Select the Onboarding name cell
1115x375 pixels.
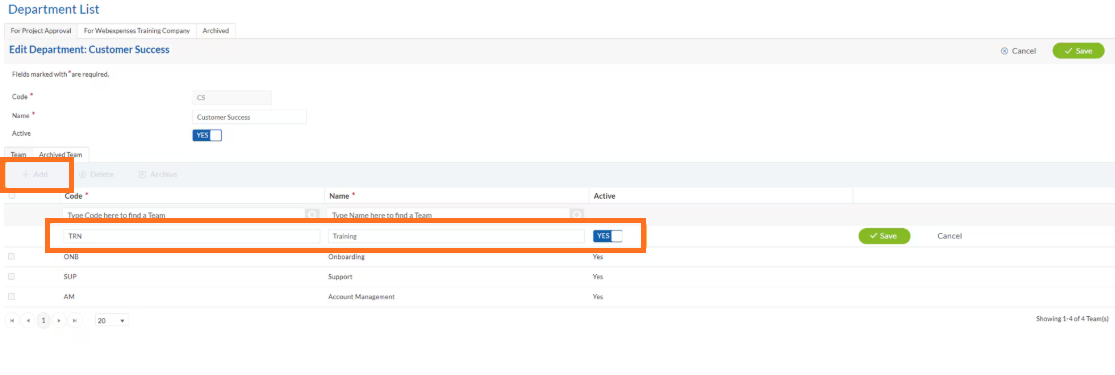pyautogui.click(x=346, y=257)
